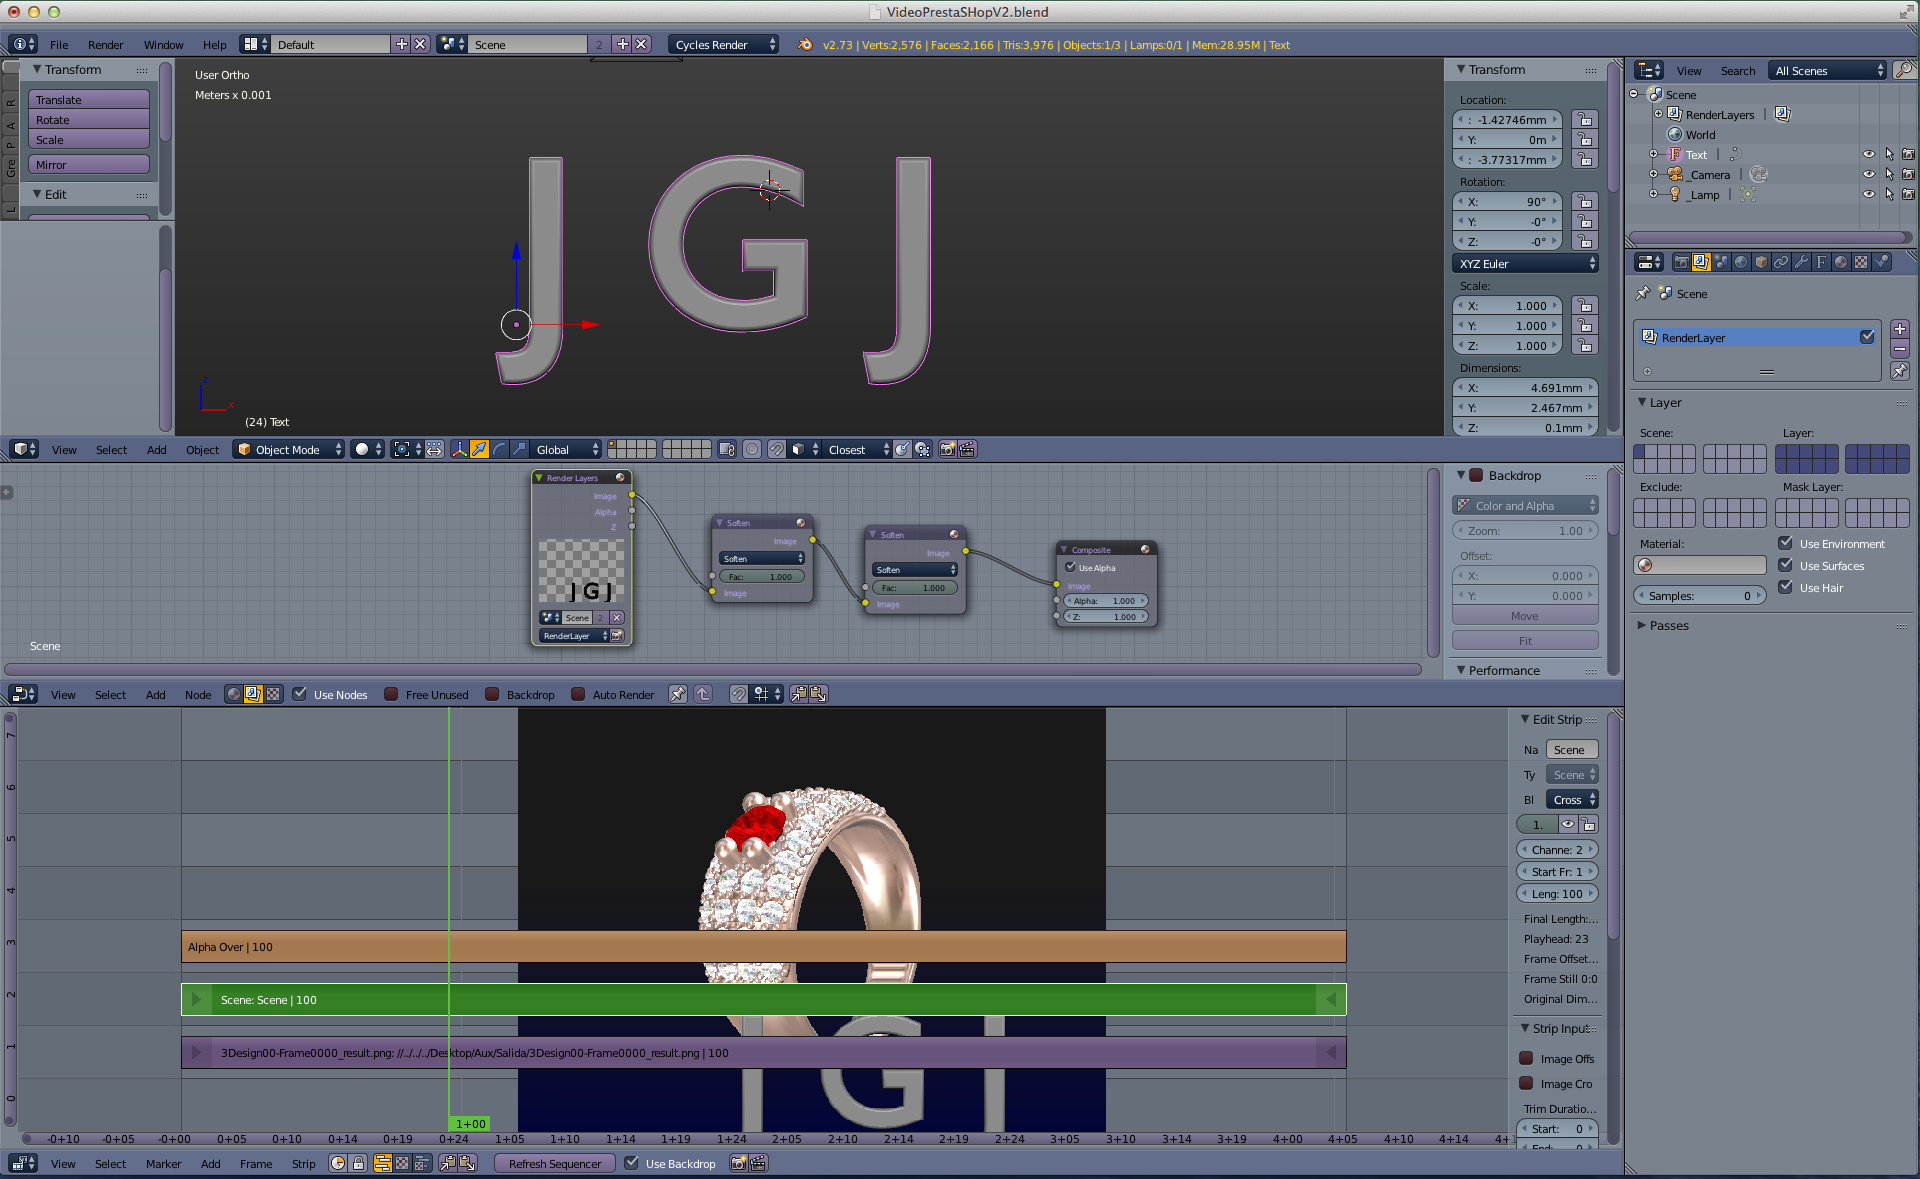The image size is (1920, 1179).
Task: Toggle Use Backdrop in sequencer
Action: [x=632, y=1163]
